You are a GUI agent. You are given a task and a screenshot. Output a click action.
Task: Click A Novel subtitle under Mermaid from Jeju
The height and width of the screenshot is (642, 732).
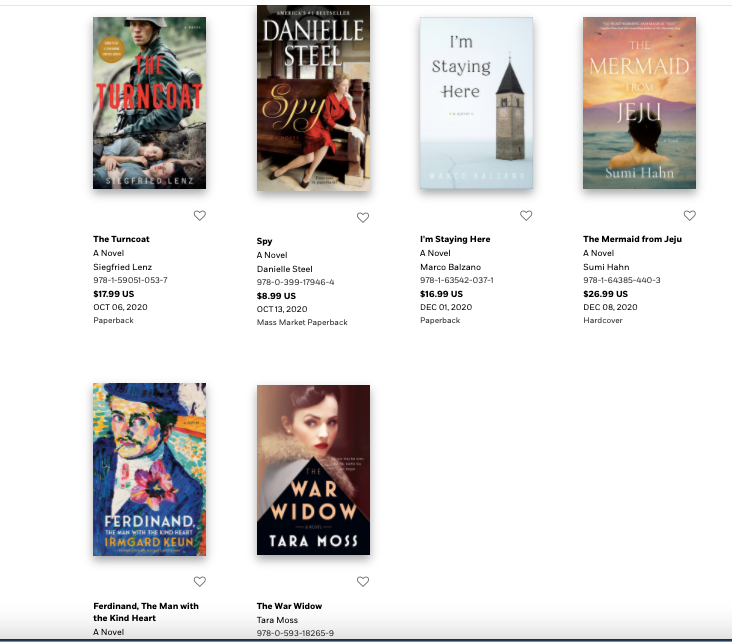598,253
